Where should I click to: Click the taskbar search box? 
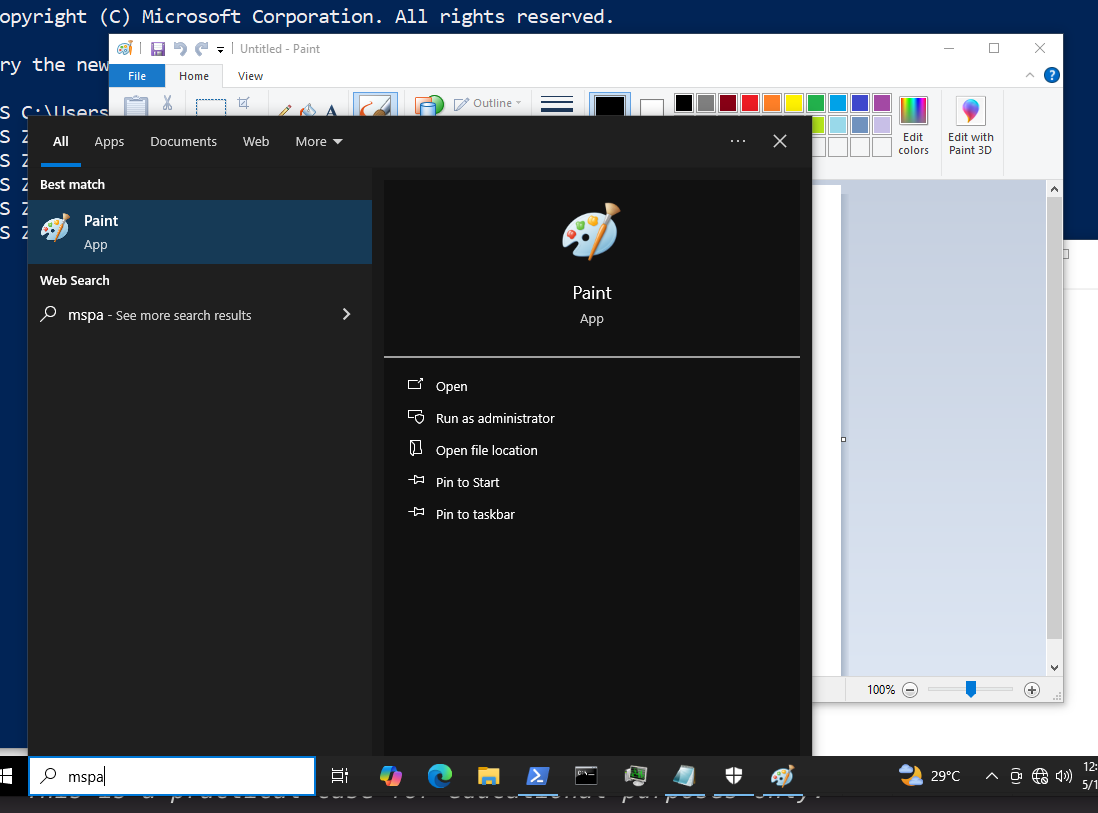point(172,776)
